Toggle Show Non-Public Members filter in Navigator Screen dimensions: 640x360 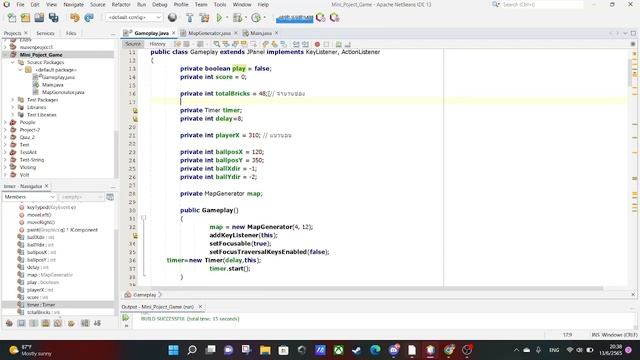[46, 323]
